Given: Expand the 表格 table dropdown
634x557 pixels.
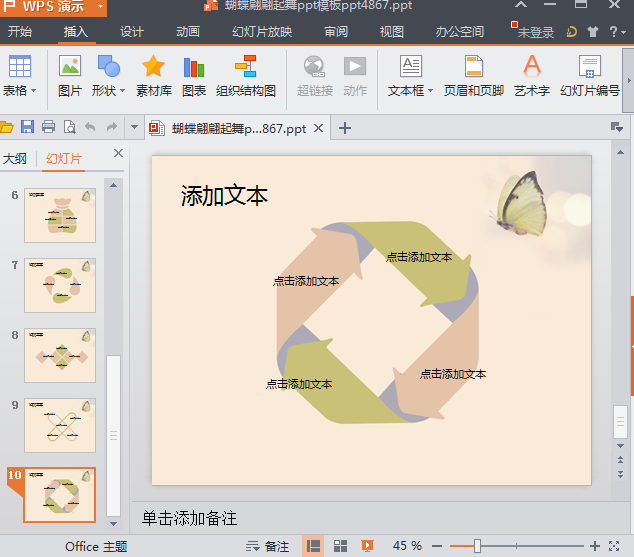Looking at the screenshot, I should pyautogui.click(x=34, y=91).
